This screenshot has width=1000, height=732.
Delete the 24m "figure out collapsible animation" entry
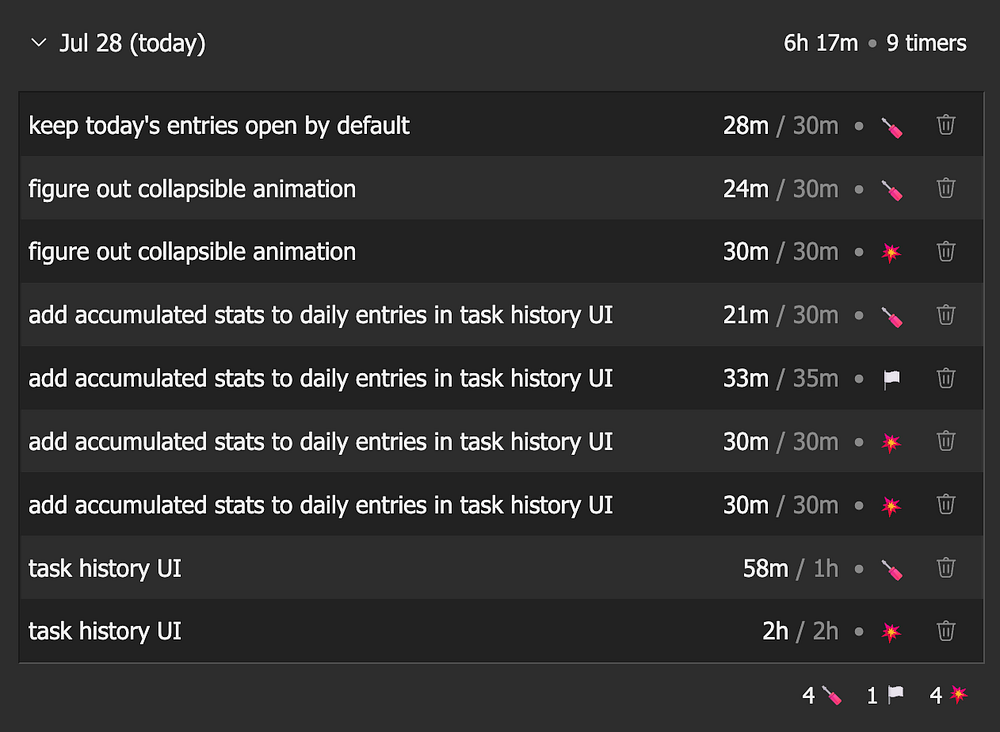coord(946,188)
